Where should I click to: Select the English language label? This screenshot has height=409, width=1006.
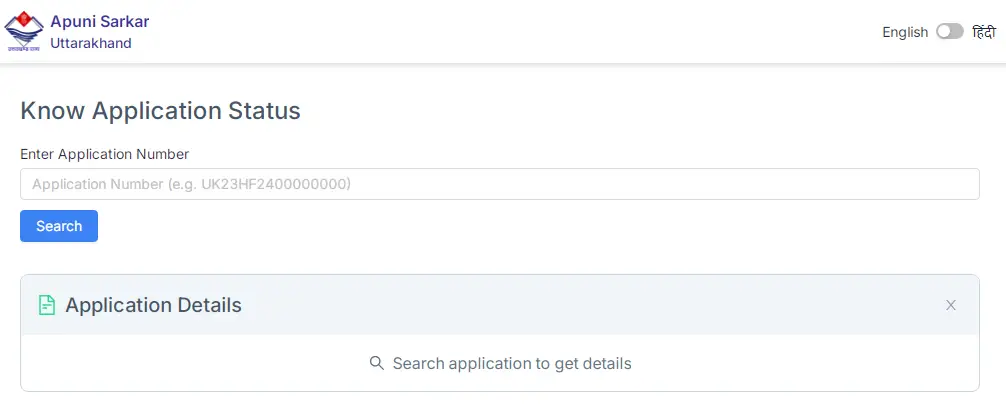pos(905,32)
